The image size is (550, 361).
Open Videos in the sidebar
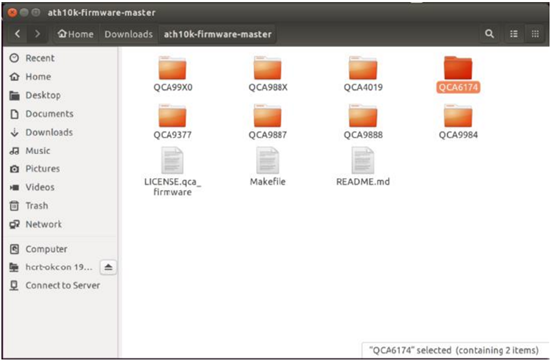point(59,187)
